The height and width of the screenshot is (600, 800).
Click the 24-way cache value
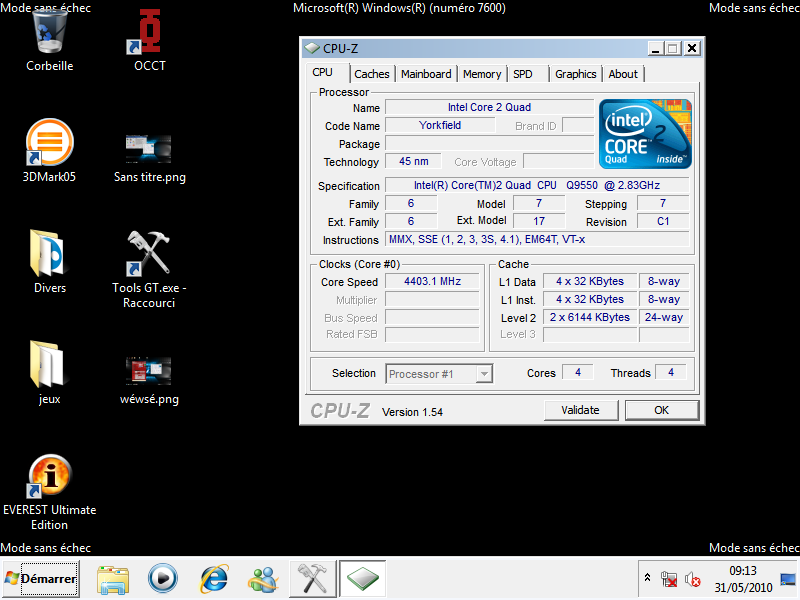click(664, 317)
